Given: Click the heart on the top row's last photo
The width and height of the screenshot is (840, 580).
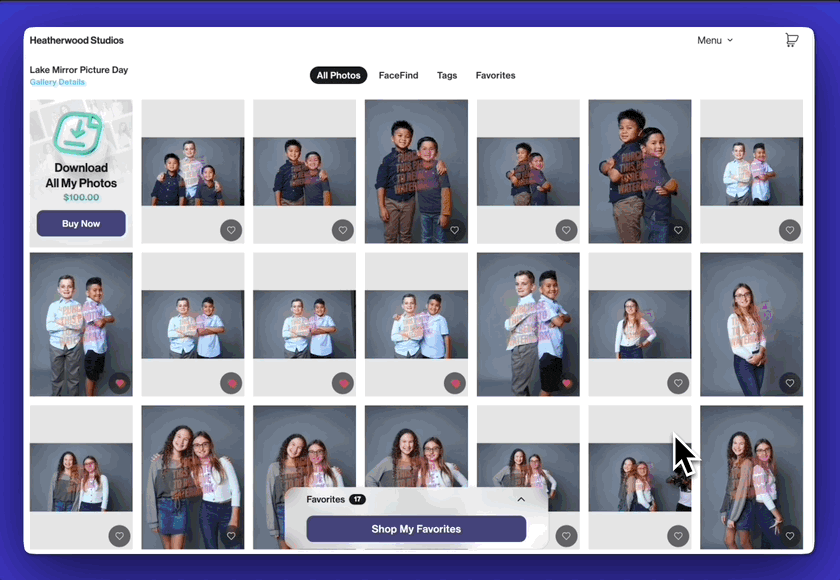Looking at the screenshot, I should (789, 231).
